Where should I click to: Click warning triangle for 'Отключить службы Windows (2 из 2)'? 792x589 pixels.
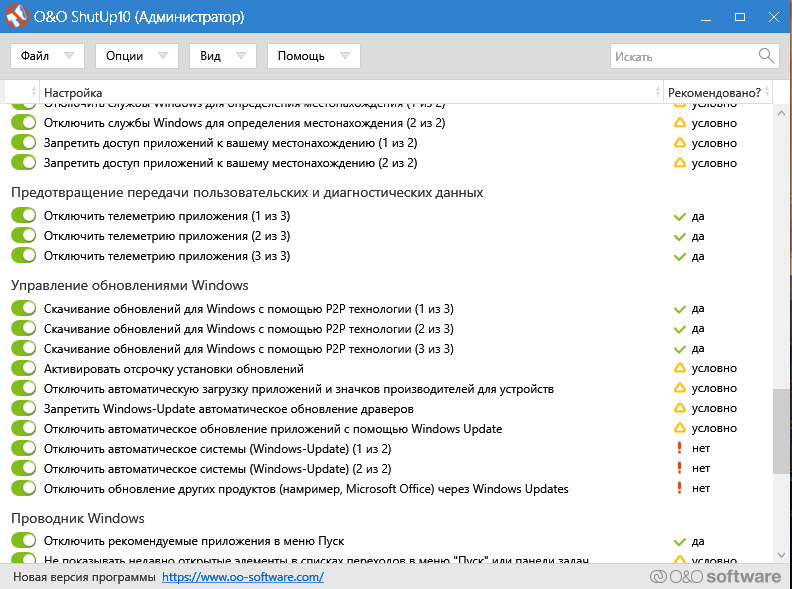click(680, 123)
